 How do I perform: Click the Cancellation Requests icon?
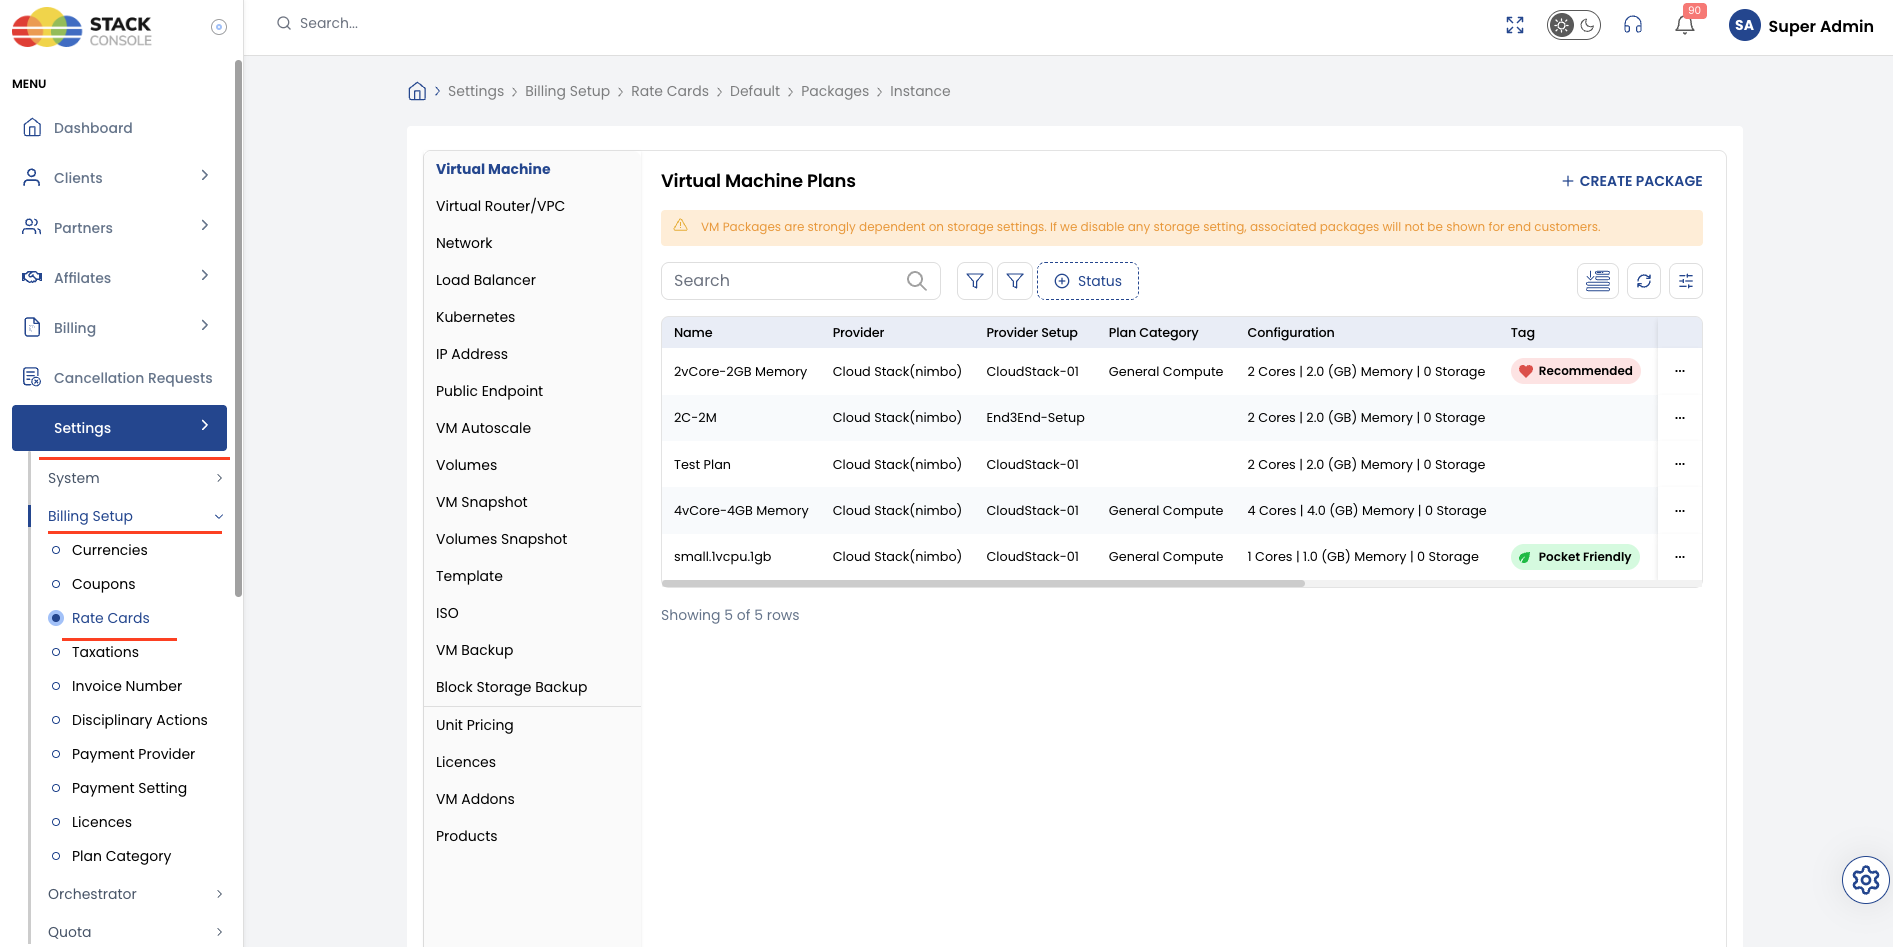(x=32, y=377)
